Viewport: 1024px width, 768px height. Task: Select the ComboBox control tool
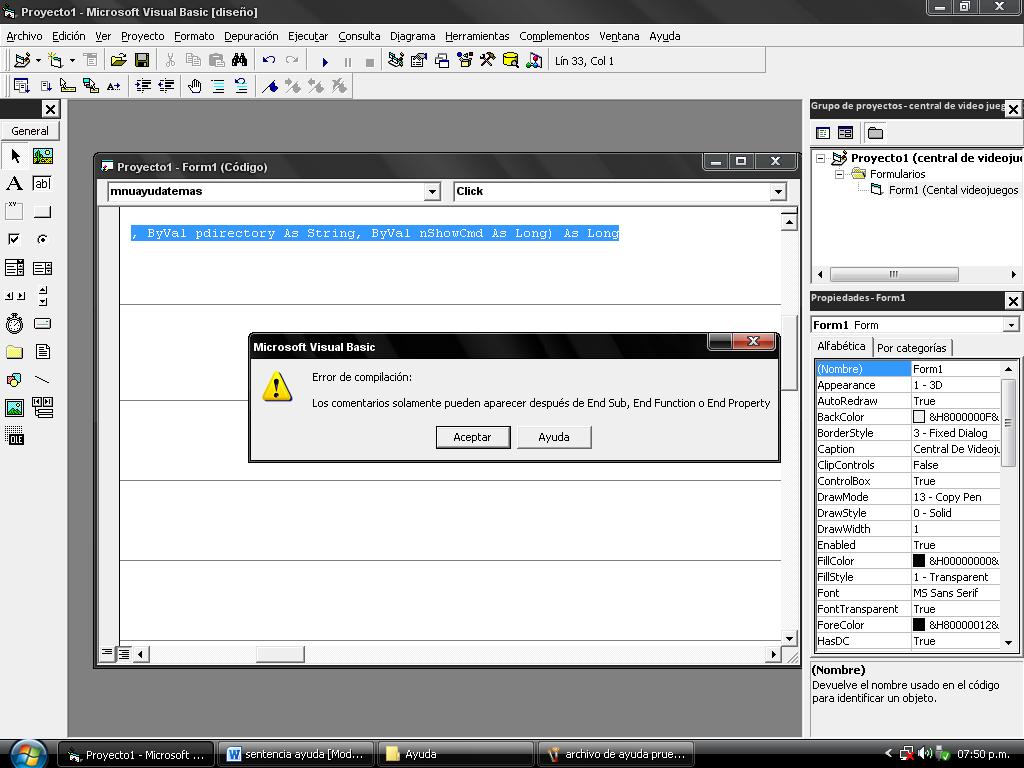point(14,267)
